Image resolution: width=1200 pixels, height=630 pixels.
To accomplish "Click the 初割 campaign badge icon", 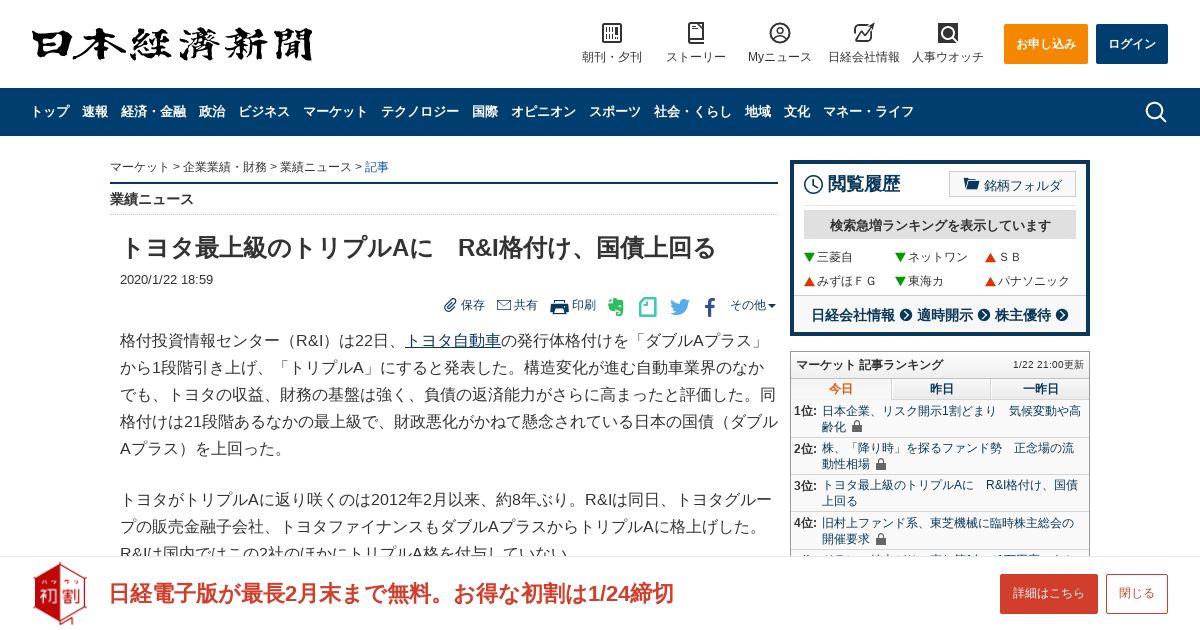I will 60,593.
